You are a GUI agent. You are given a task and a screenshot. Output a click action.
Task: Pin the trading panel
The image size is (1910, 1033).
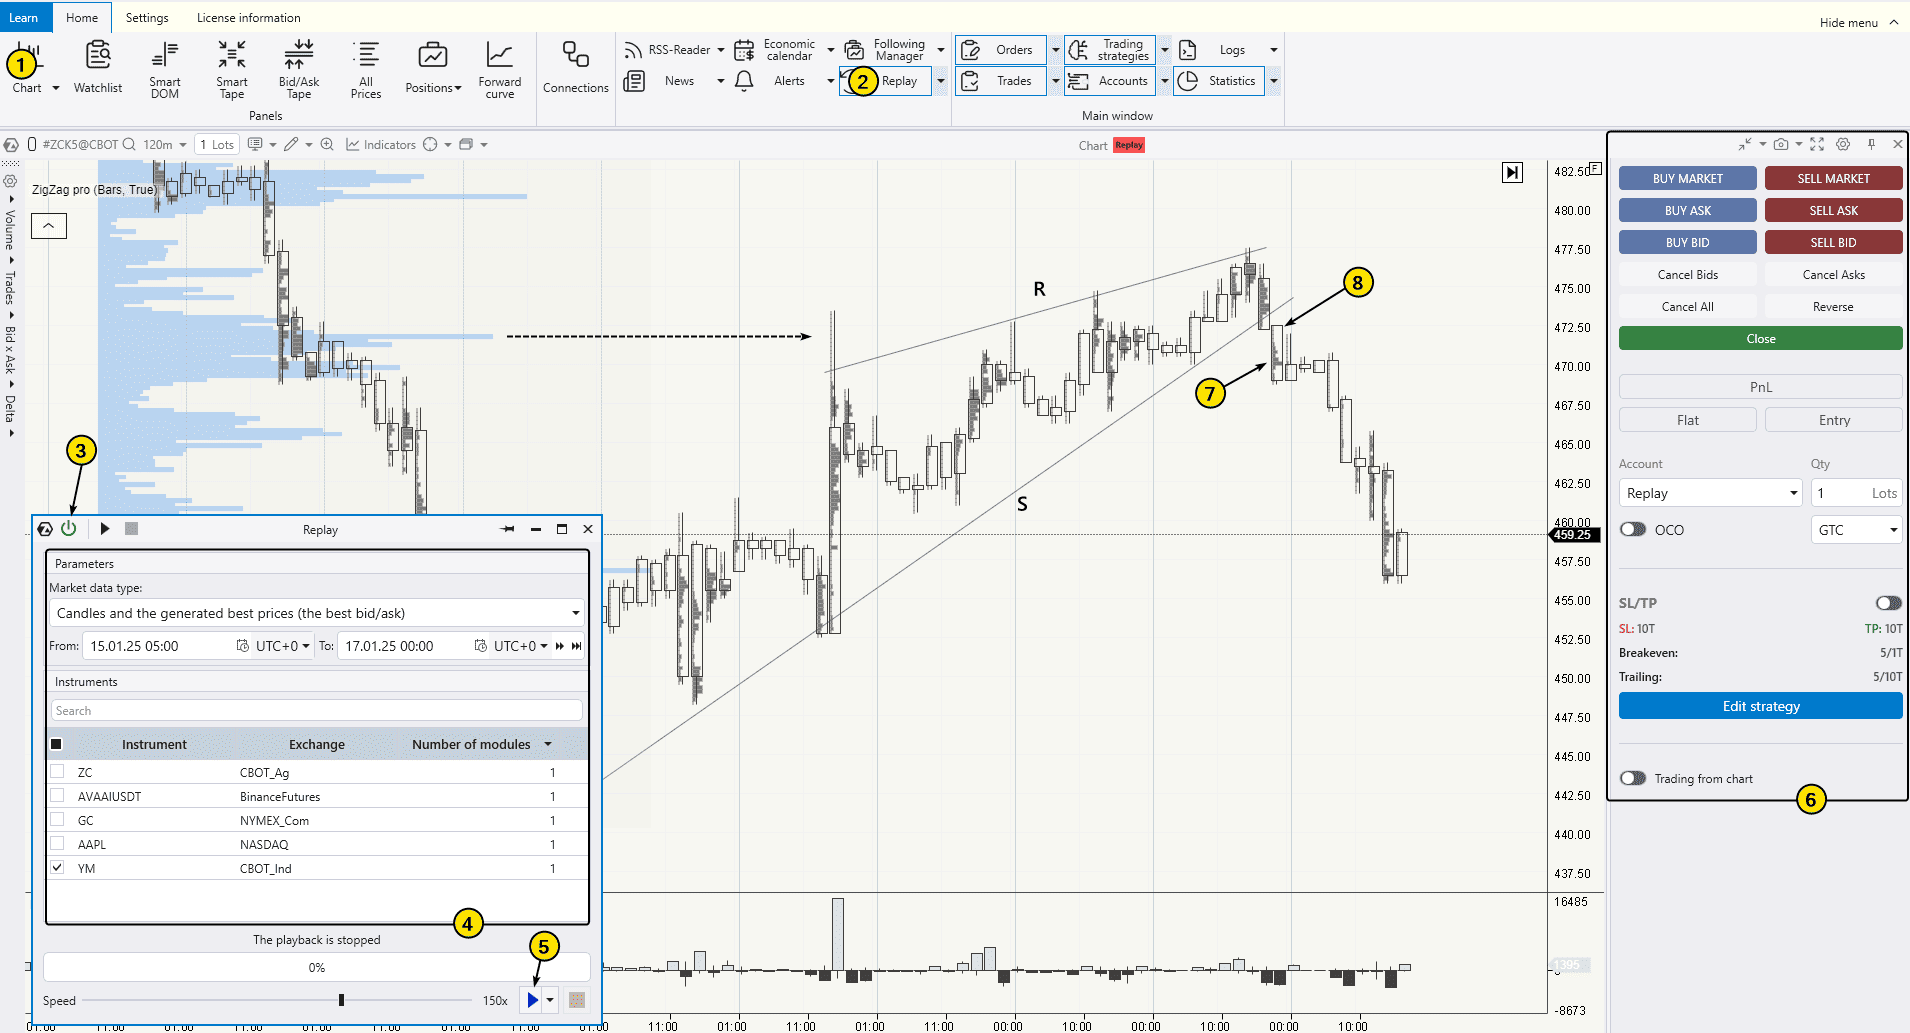coord(1872,144)
